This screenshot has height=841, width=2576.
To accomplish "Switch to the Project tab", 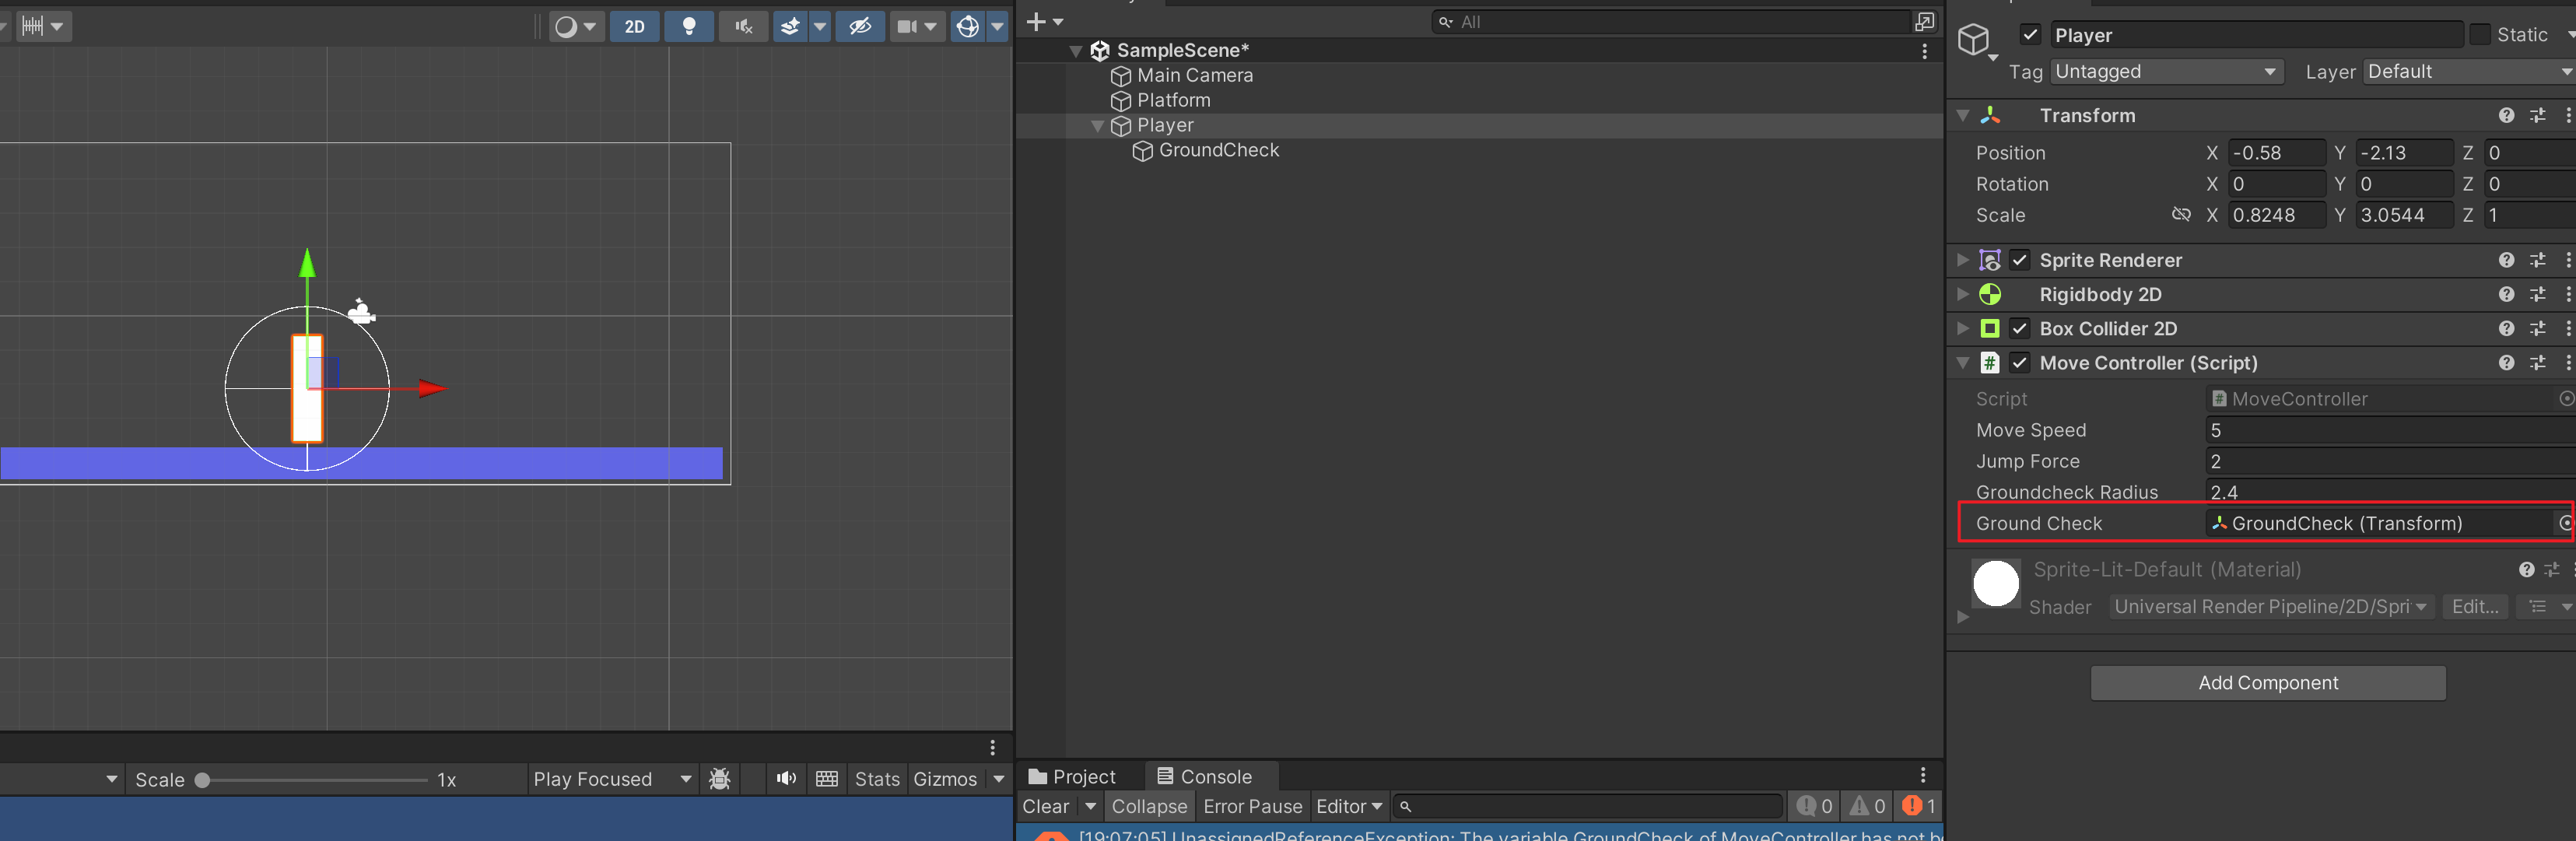I will [1072, 777].
